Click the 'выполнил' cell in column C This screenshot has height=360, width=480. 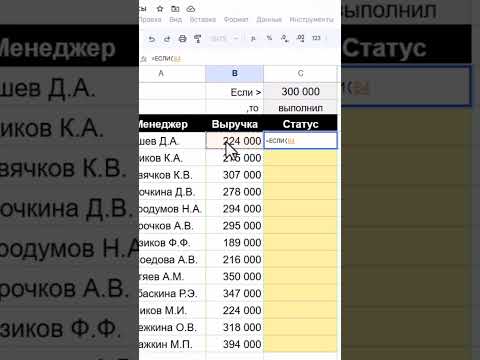click(300, 108)
